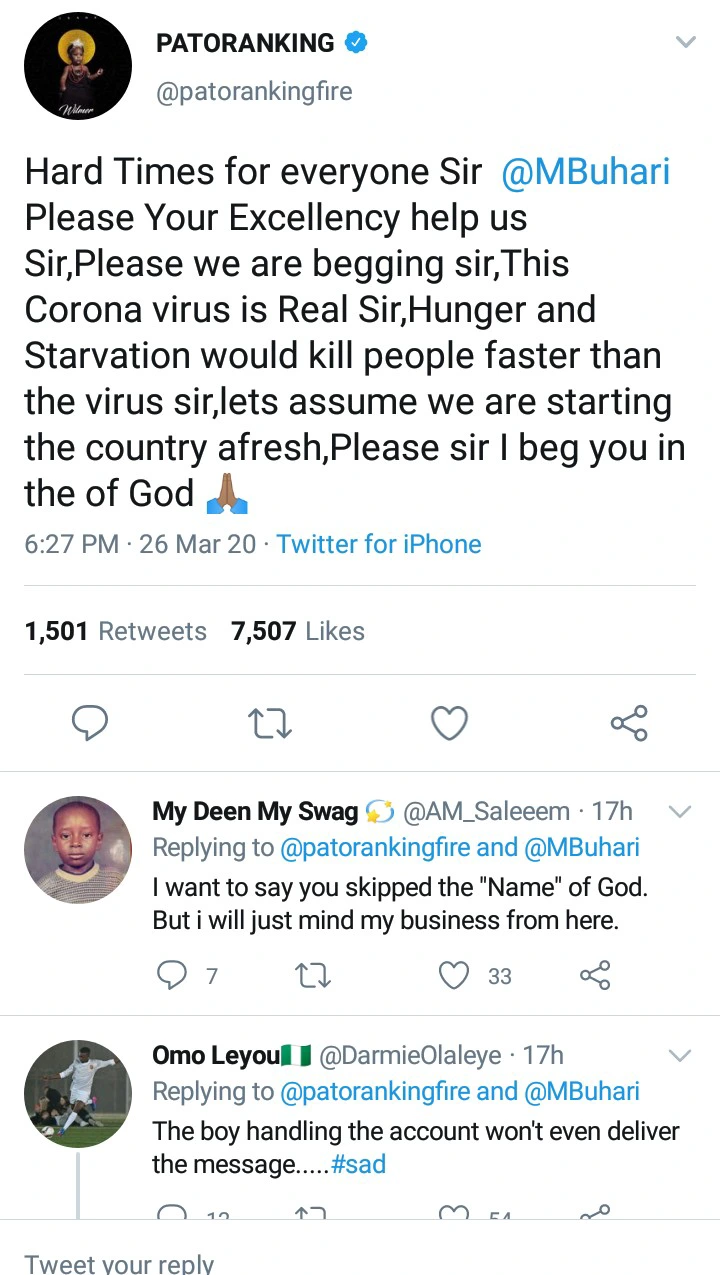The width and height of the screenshot is (720, 1275).
Task: Open options chevron on Patoranking's tweet
Action: pyautogui.click(x=685, y=43)
